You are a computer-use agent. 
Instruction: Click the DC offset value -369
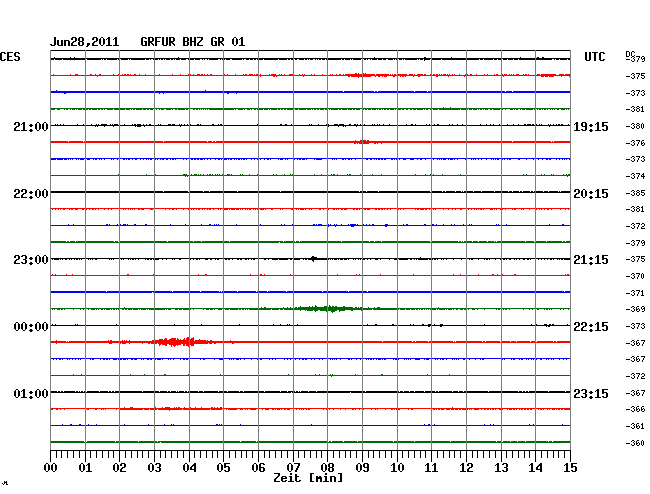pyautogui.click(x=635, y=309)
